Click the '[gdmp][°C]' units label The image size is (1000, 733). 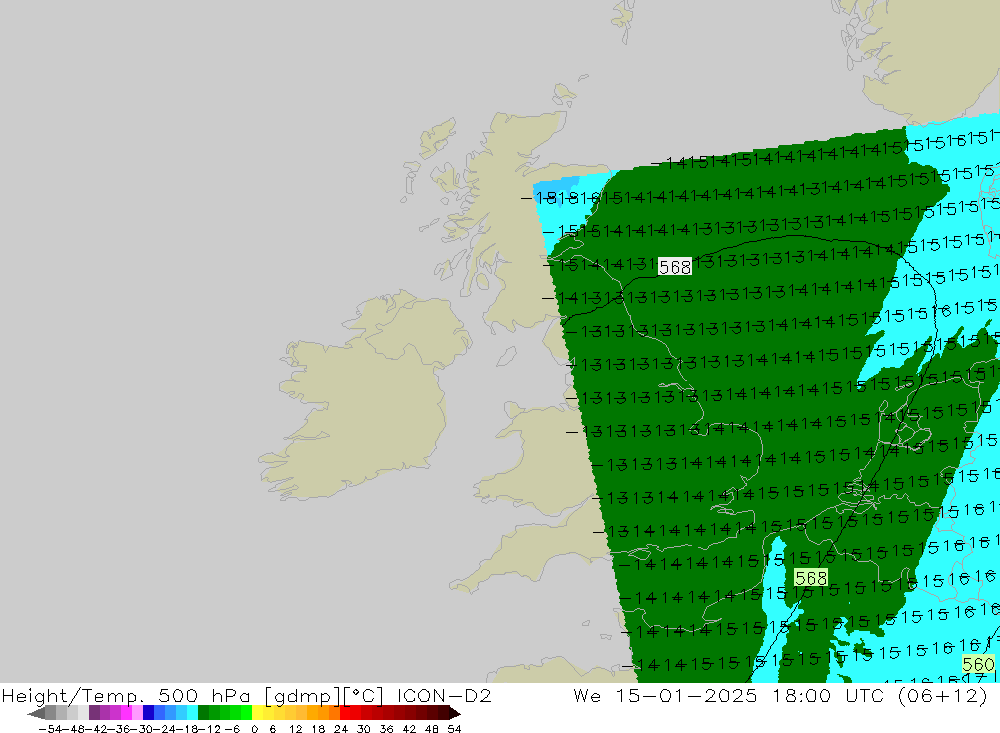tap(324, 695)
